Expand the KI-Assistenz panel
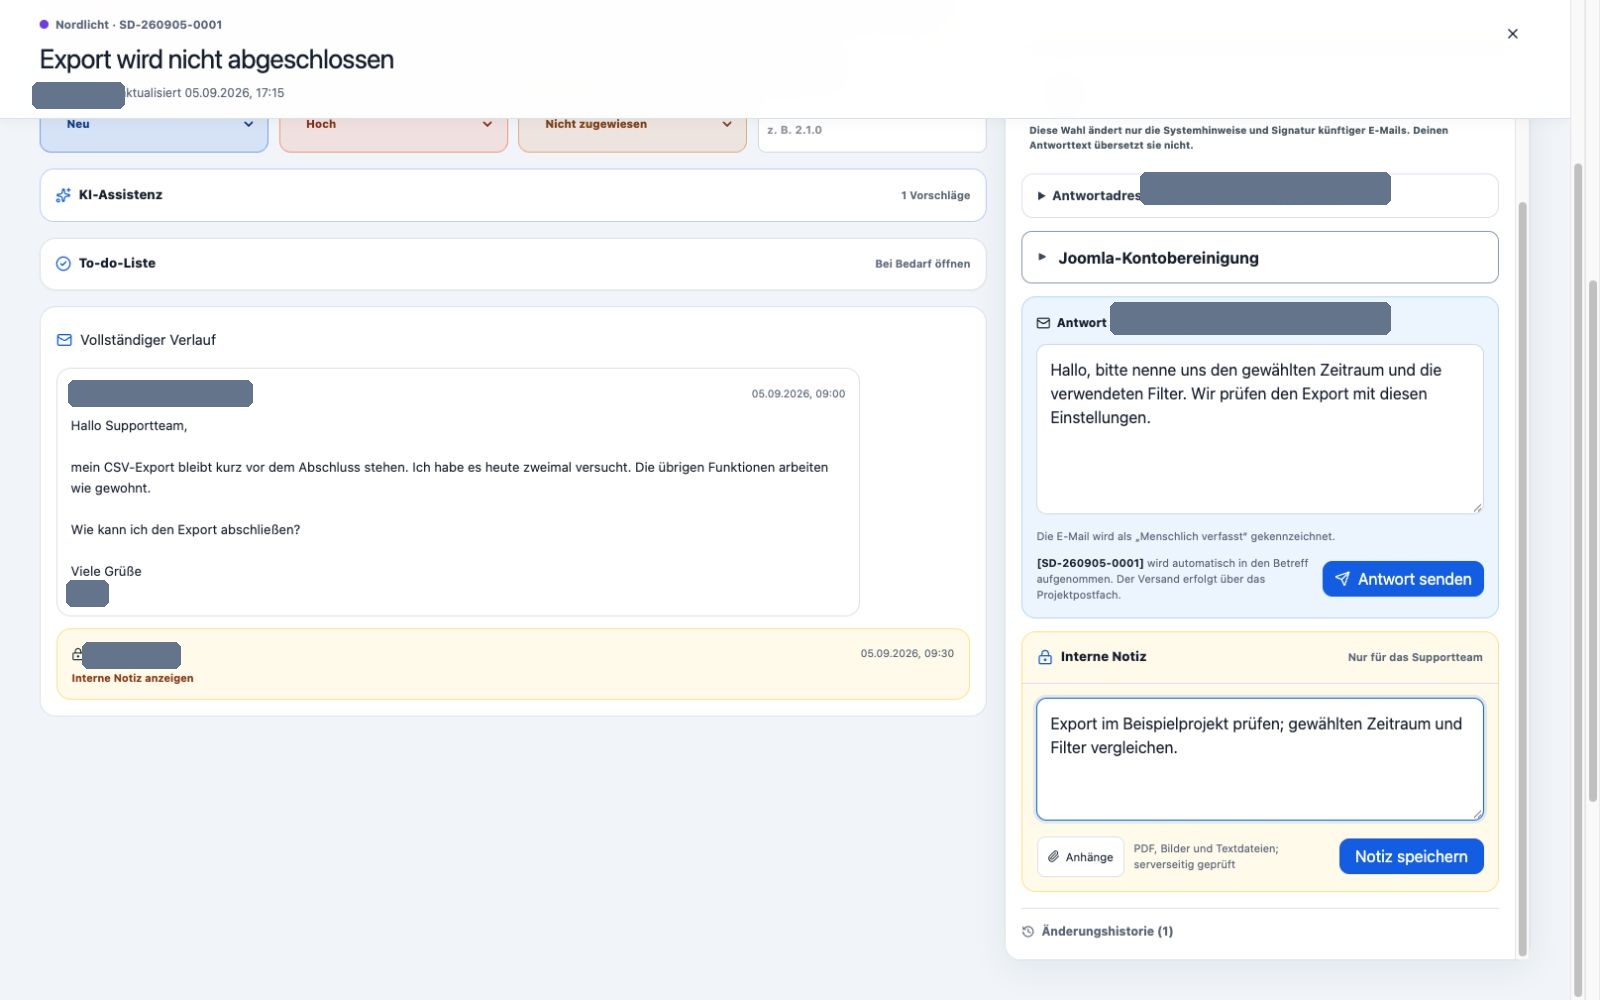1600x1000 pixels. coord(513,195)
